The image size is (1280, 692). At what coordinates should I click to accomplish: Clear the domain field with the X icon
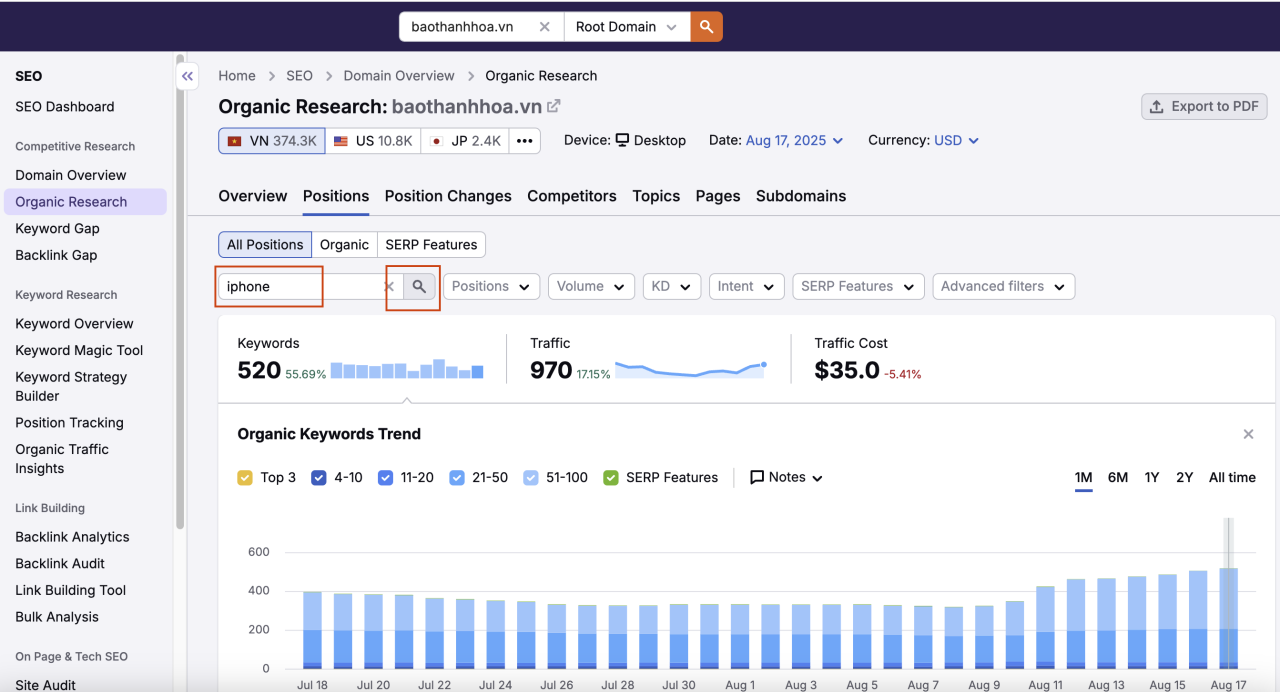(544, 27)
